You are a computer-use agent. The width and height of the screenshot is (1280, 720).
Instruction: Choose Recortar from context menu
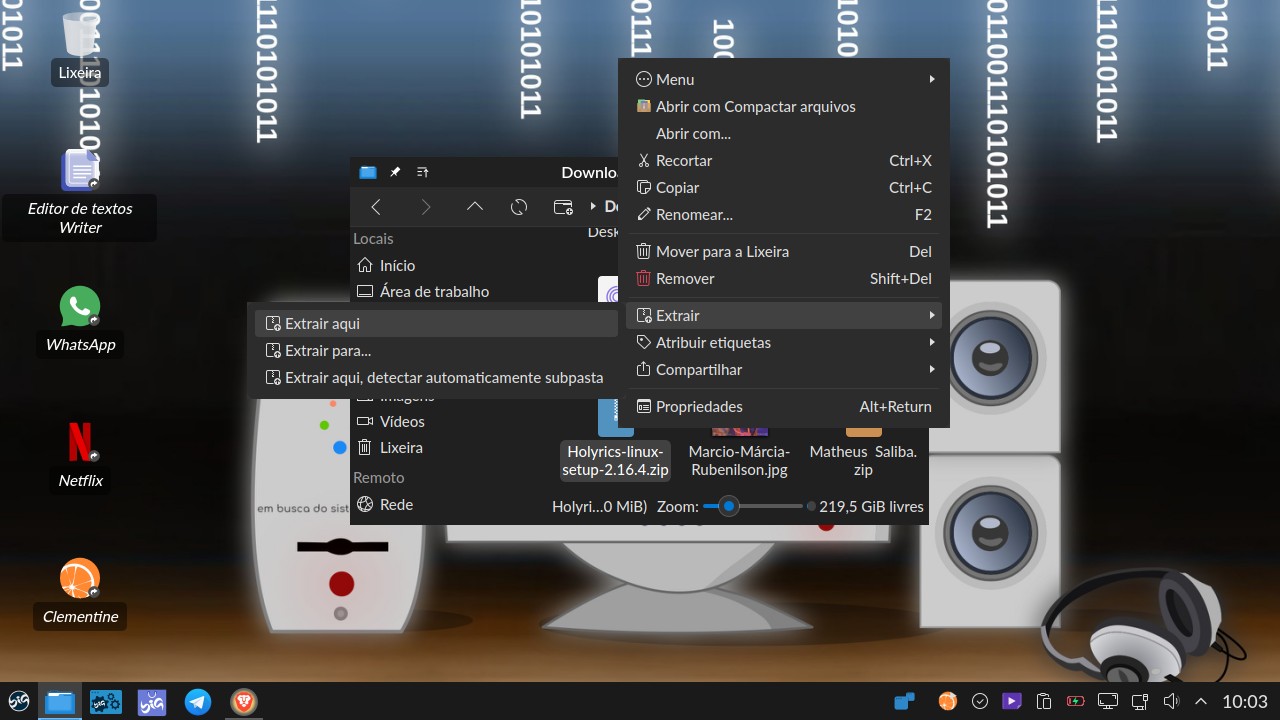coord(784,160)
